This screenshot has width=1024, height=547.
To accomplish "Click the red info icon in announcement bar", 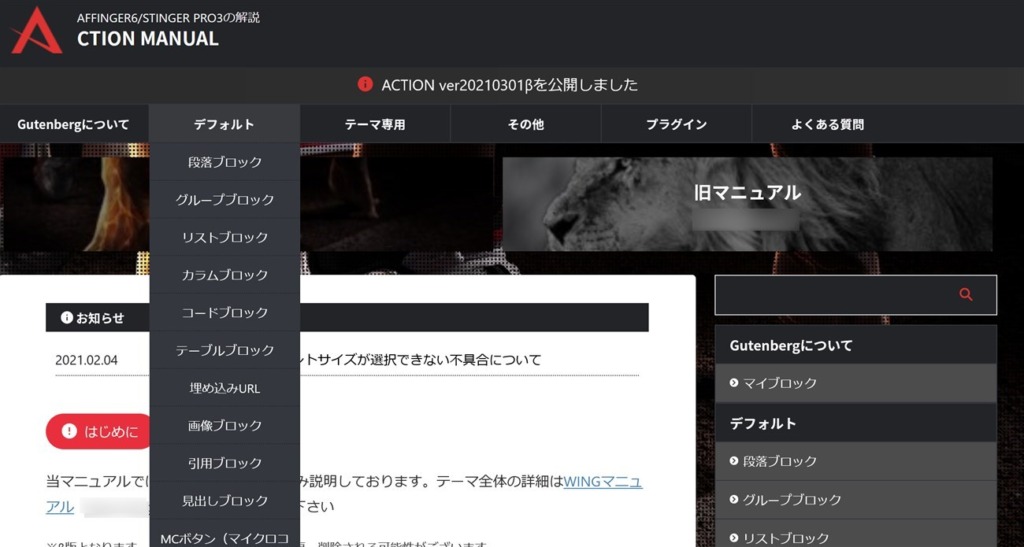I will coord(365,84).
